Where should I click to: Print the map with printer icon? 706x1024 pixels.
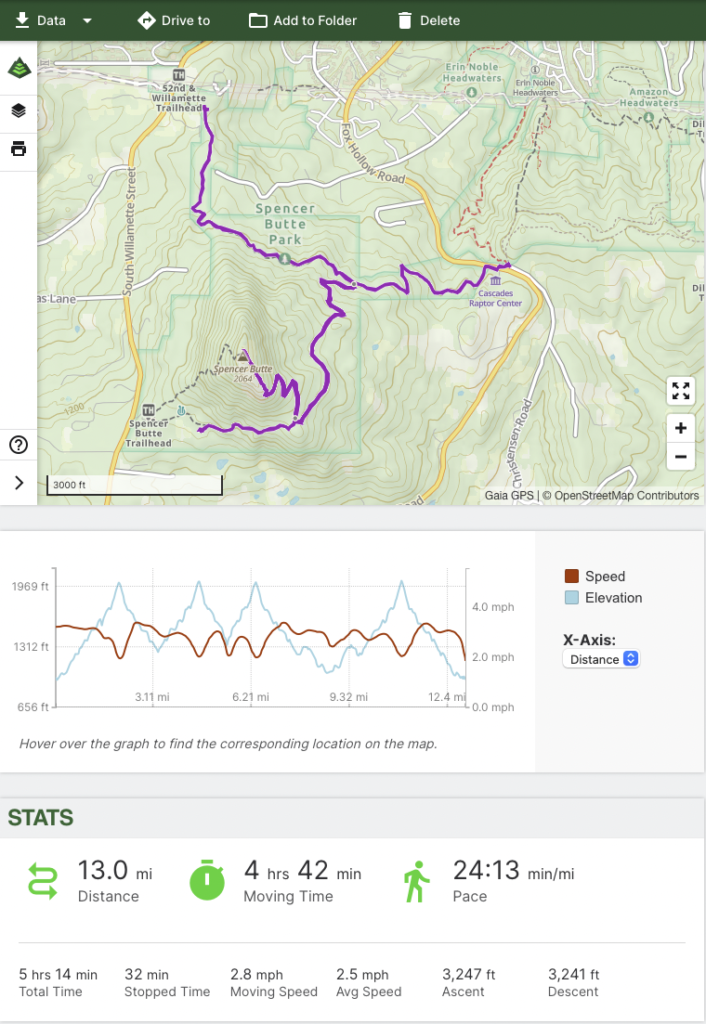click(19, 150)
